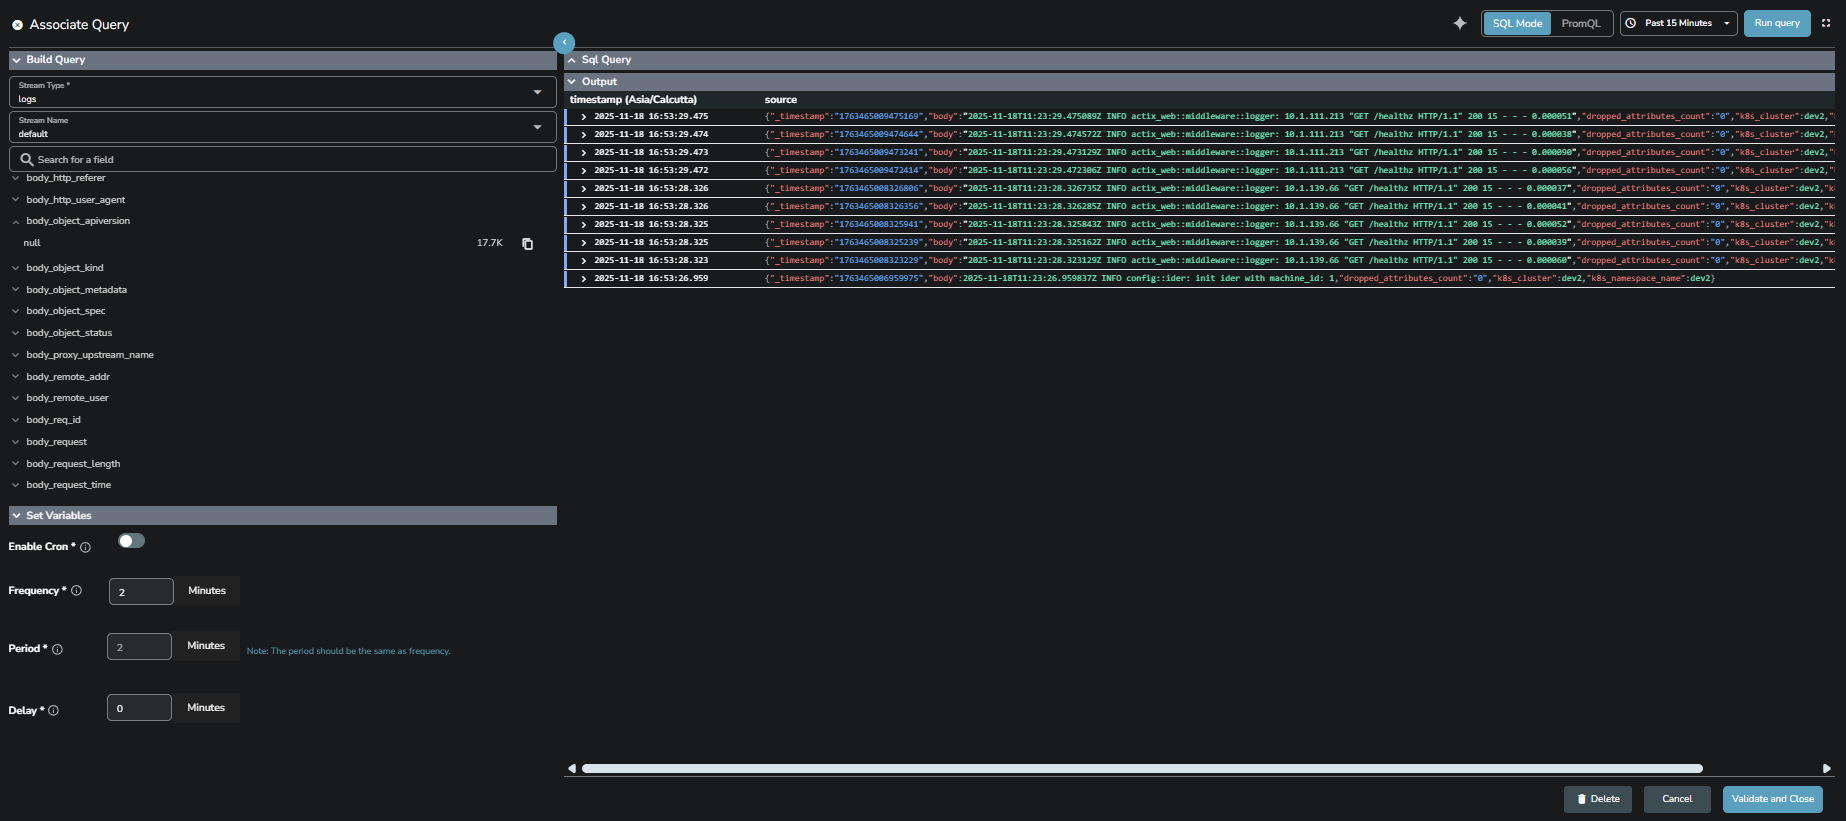Click the Frequency info icon
Viewport: 1846px width, 821px height.
pos(77,591)
